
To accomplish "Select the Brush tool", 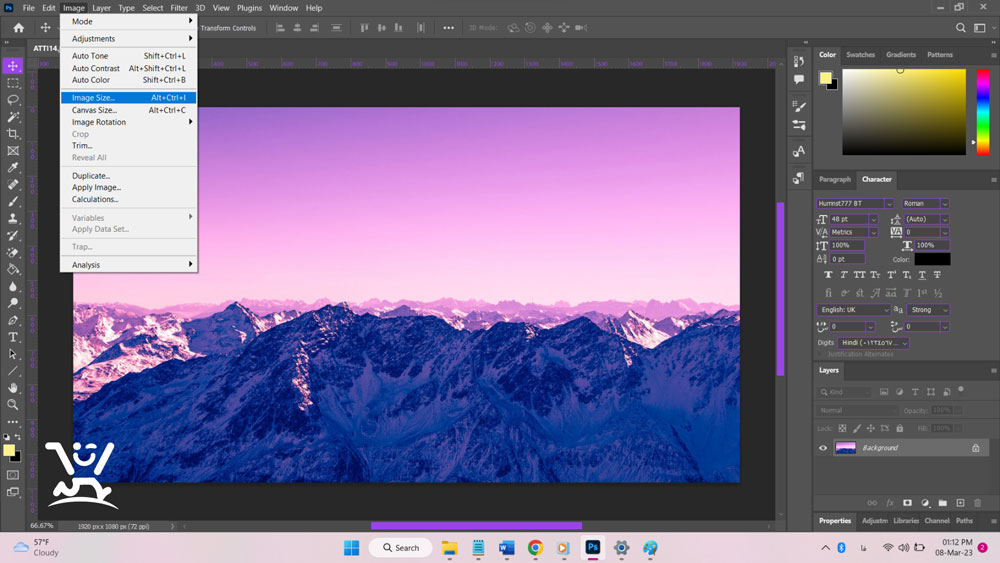I will point(13,201).
